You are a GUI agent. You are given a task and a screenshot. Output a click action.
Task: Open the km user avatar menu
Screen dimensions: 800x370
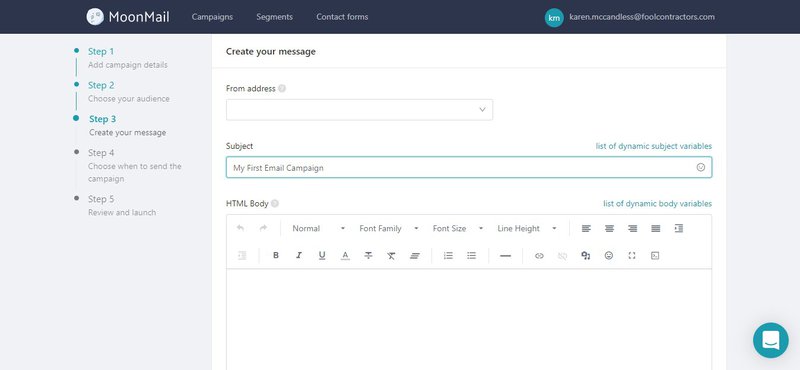554,17
